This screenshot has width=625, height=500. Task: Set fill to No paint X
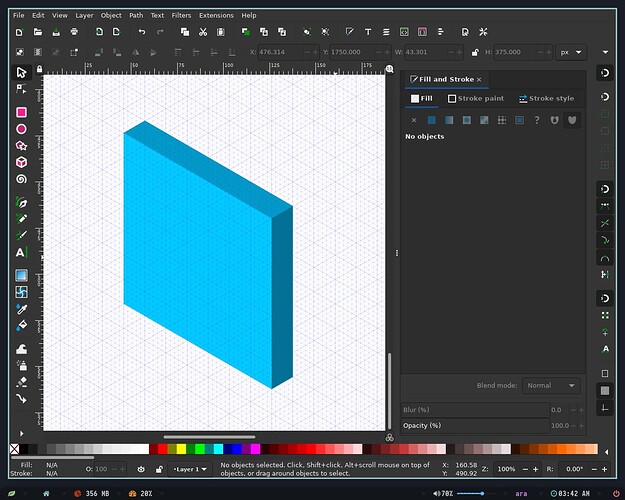414,120
